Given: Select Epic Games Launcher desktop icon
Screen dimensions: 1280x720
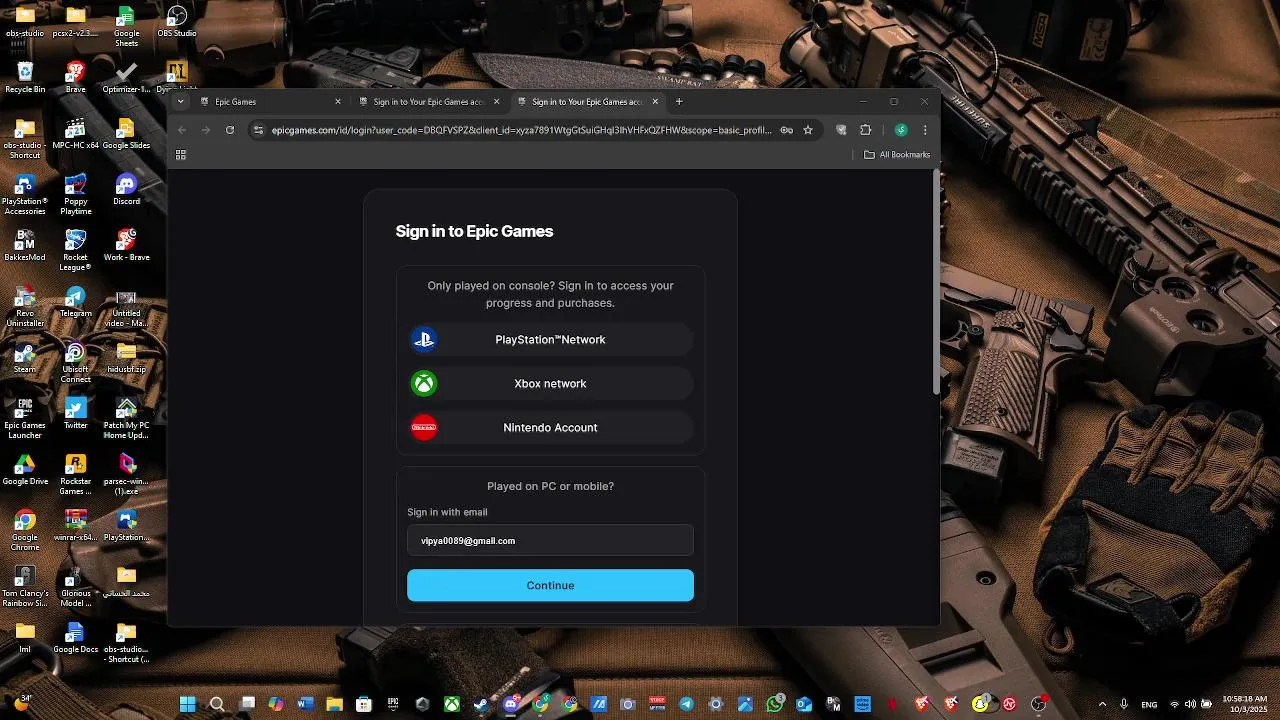Looking at the screenshot, I should [25, 418].
